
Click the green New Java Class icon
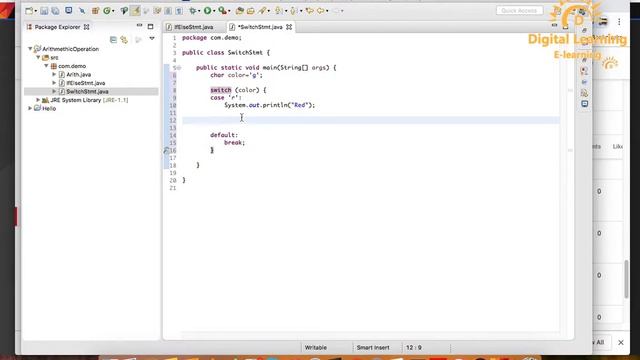(x=107, y=11)
